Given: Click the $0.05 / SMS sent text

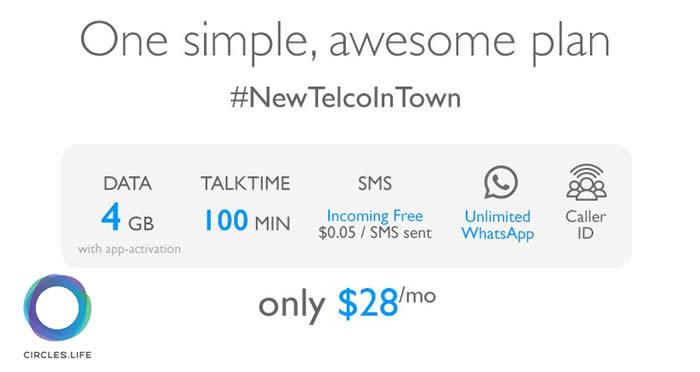Looking at the screenshot, I should coord(375,233).
